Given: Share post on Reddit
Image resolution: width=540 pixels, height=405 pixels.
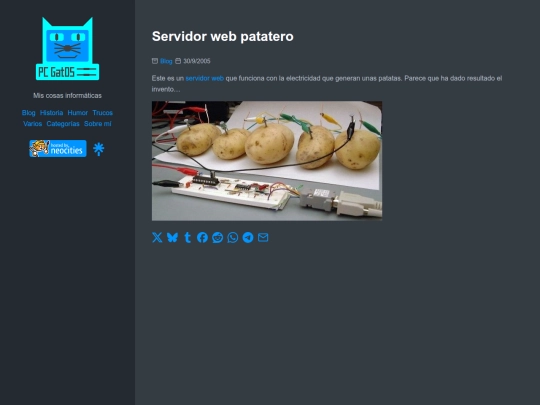Looking at the screenshot, I should 218,237.
